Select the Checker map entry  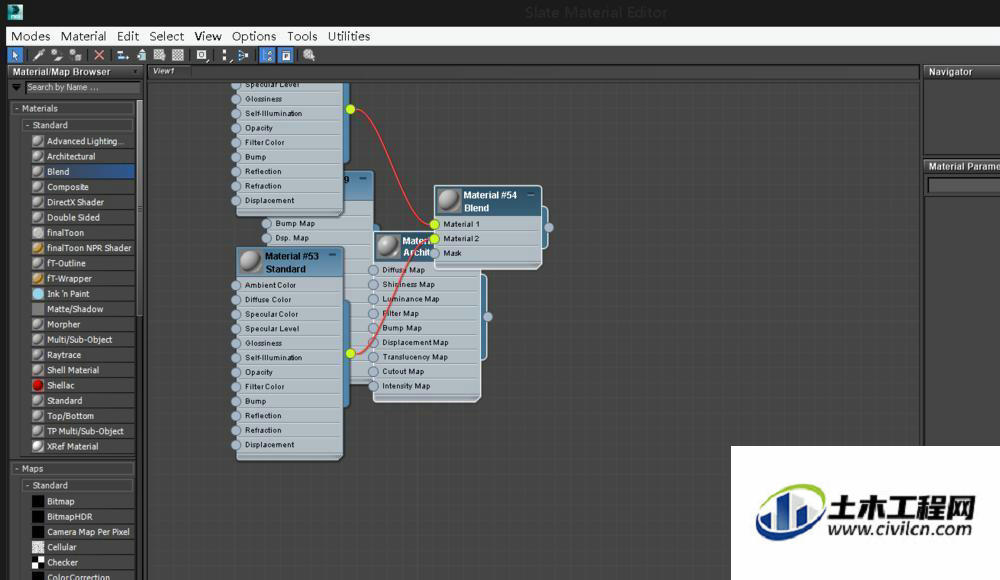tap(83, 563)
